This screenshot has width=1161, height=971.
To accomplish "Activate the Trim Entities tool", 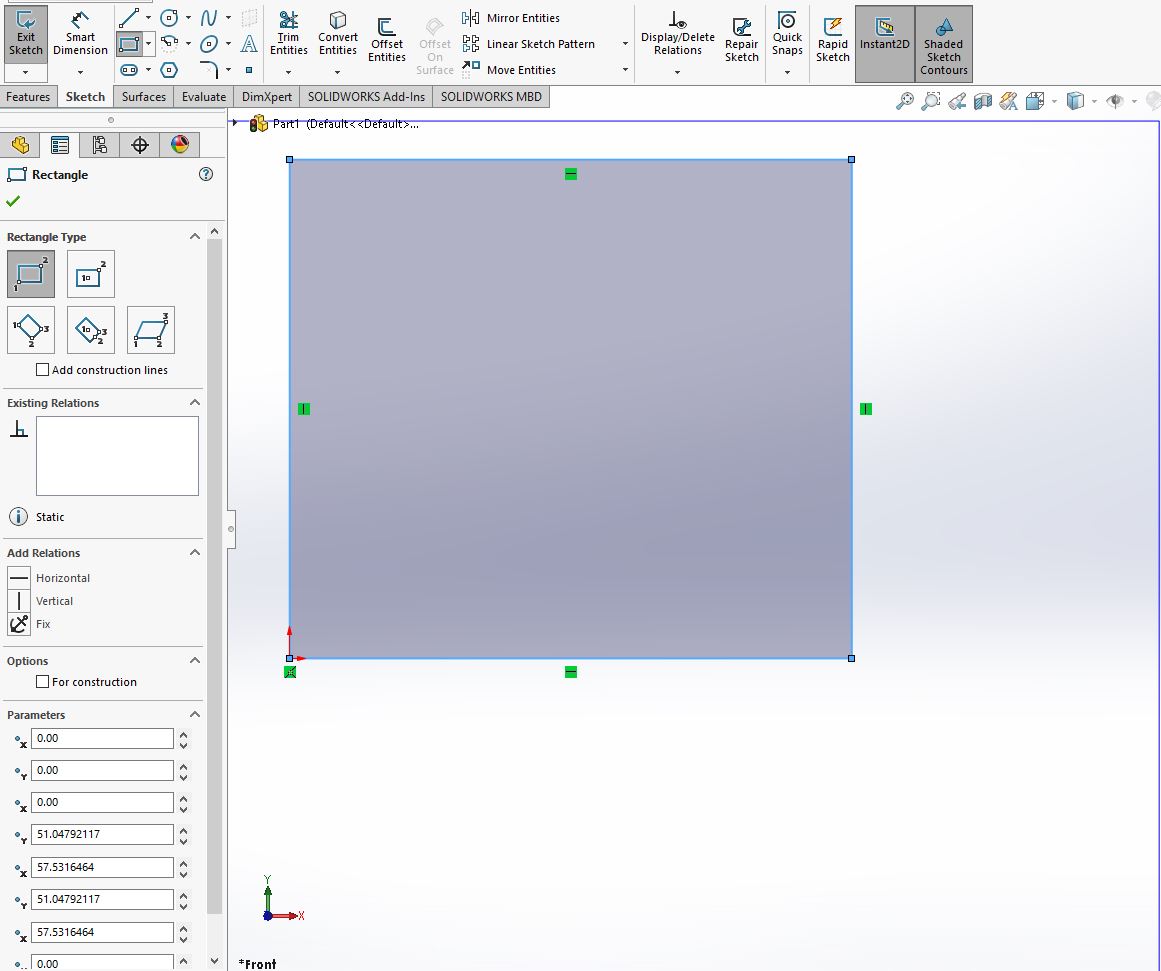I will click(288, 37).
